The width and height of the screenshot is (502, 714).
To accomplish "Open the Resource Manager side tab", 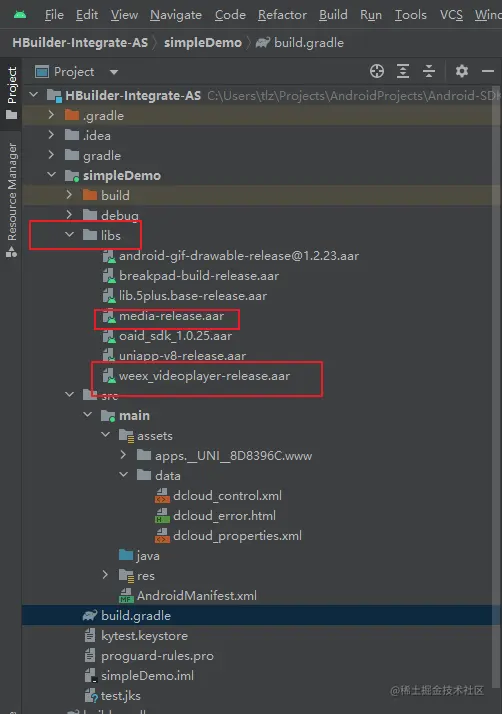I will point(11,200).
